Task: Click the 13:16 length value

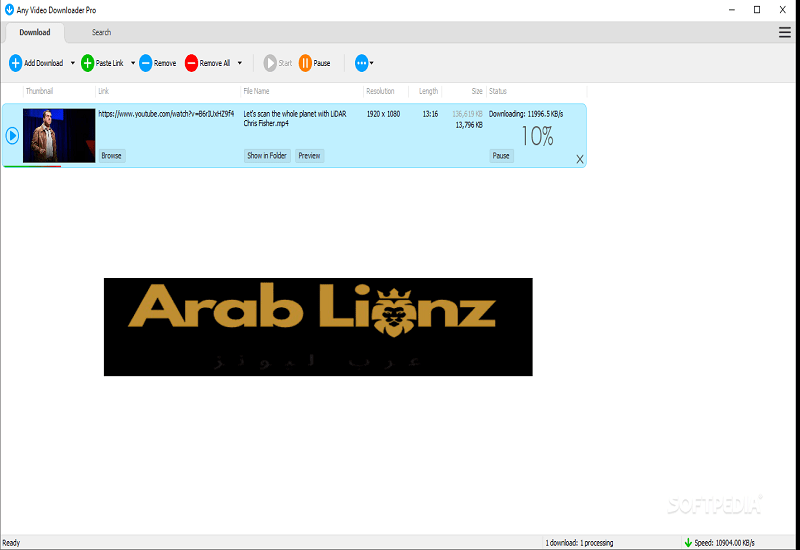Action: coord(430,114)
